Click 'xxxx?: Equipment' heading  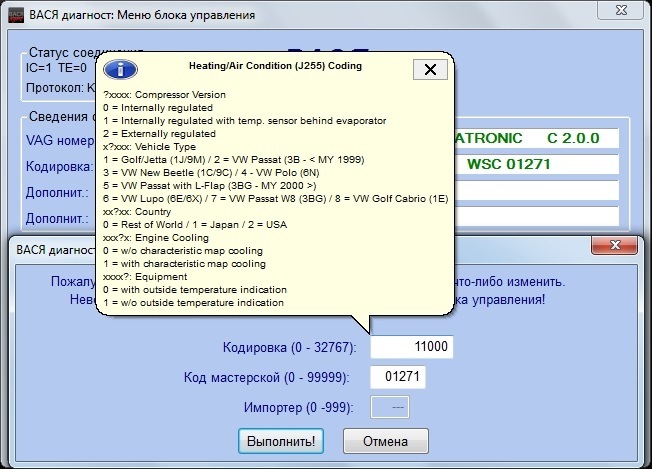coord(145,277)
